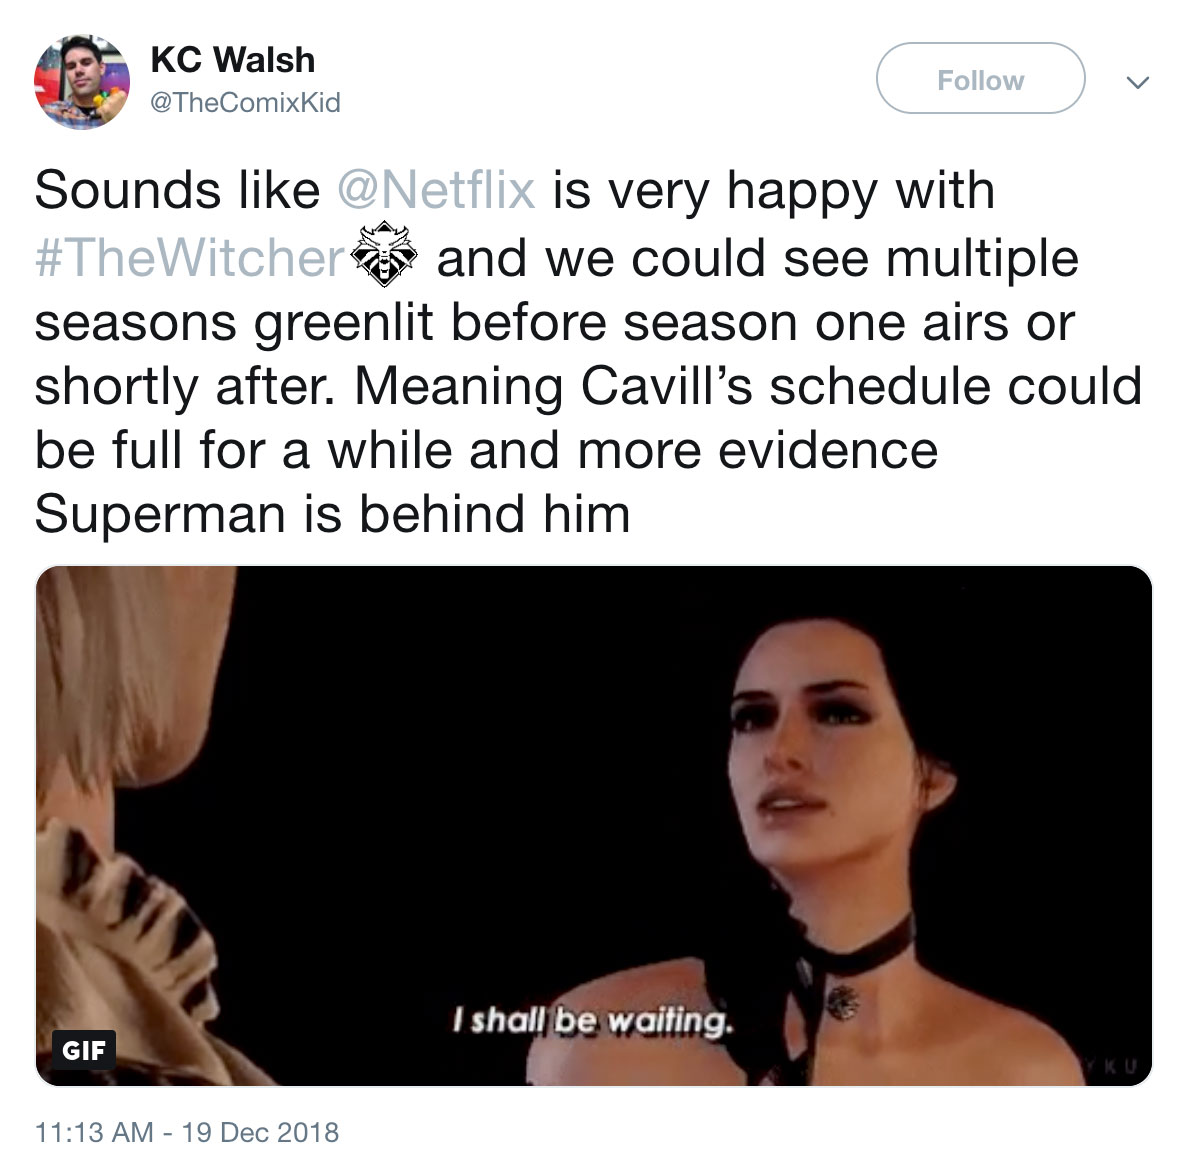
Task: Click the phrase "Superman is behind him"
Action: [332, 514]
